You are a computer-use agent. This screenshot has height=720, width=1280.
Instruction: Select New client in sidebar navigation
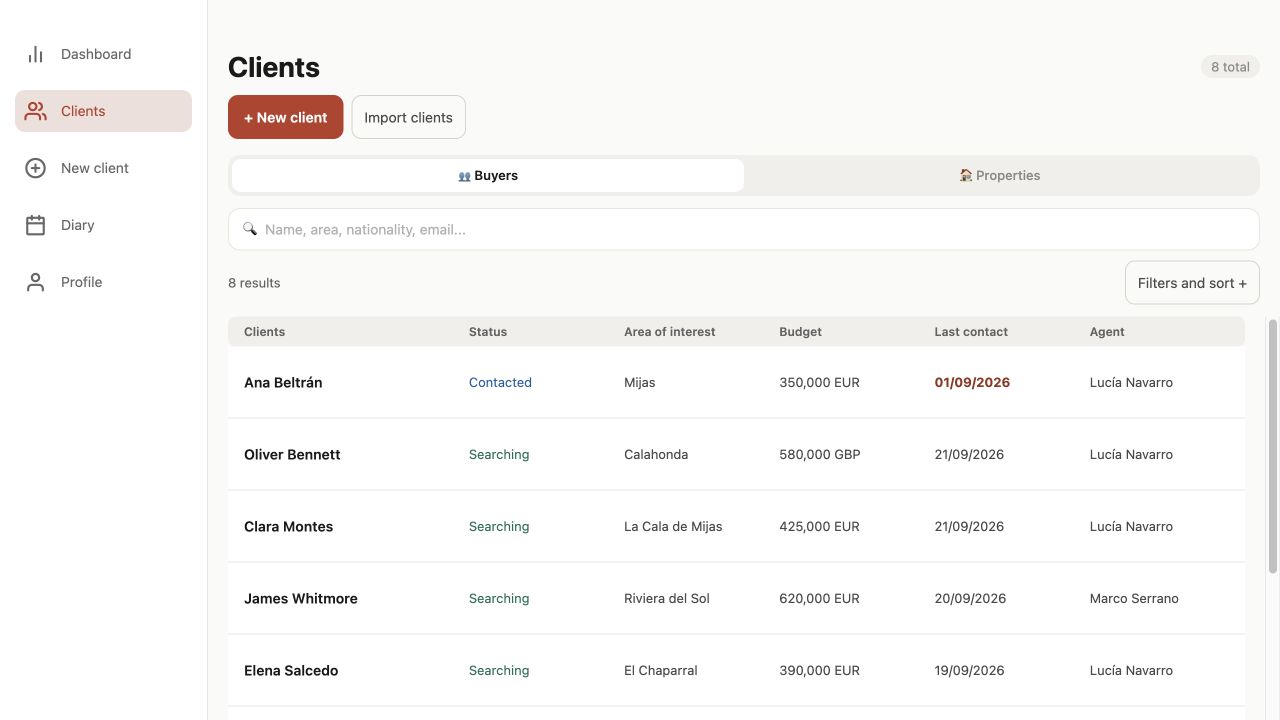click(103, 168)
